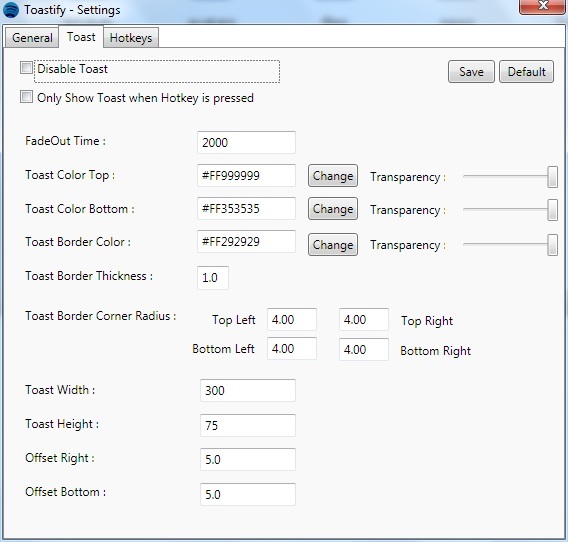568x542 pixels.
Task: Focus the Toast Color Bottom hex field
Action: [x=246, y=209]
